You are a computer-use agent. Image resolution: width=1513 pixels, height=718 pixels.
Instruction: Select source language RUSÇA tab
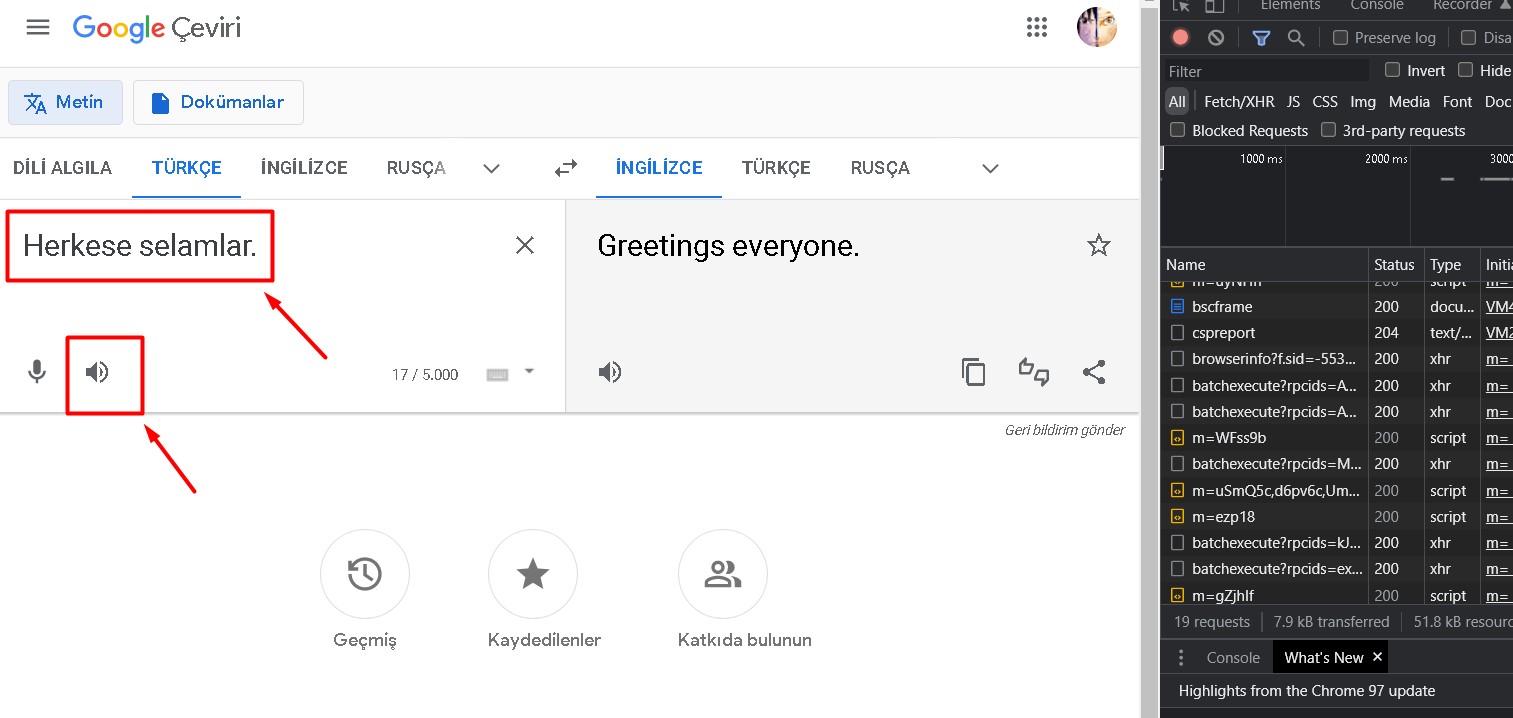tap(416, 168)
